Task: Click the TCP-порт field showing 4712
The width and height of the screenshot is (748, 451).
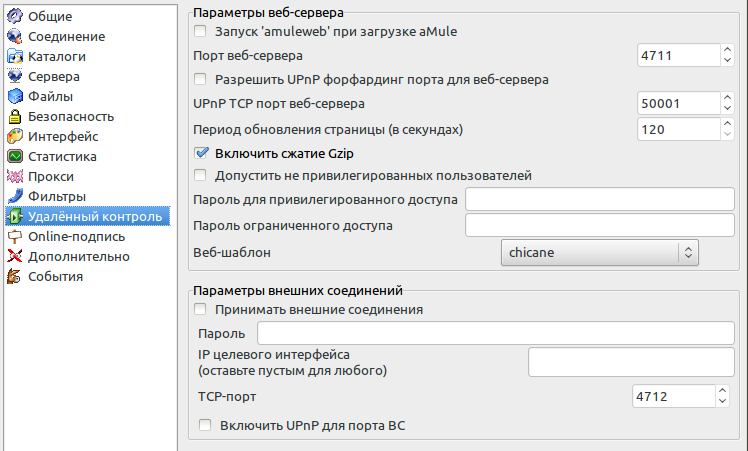Action: [x=674, y=396]
